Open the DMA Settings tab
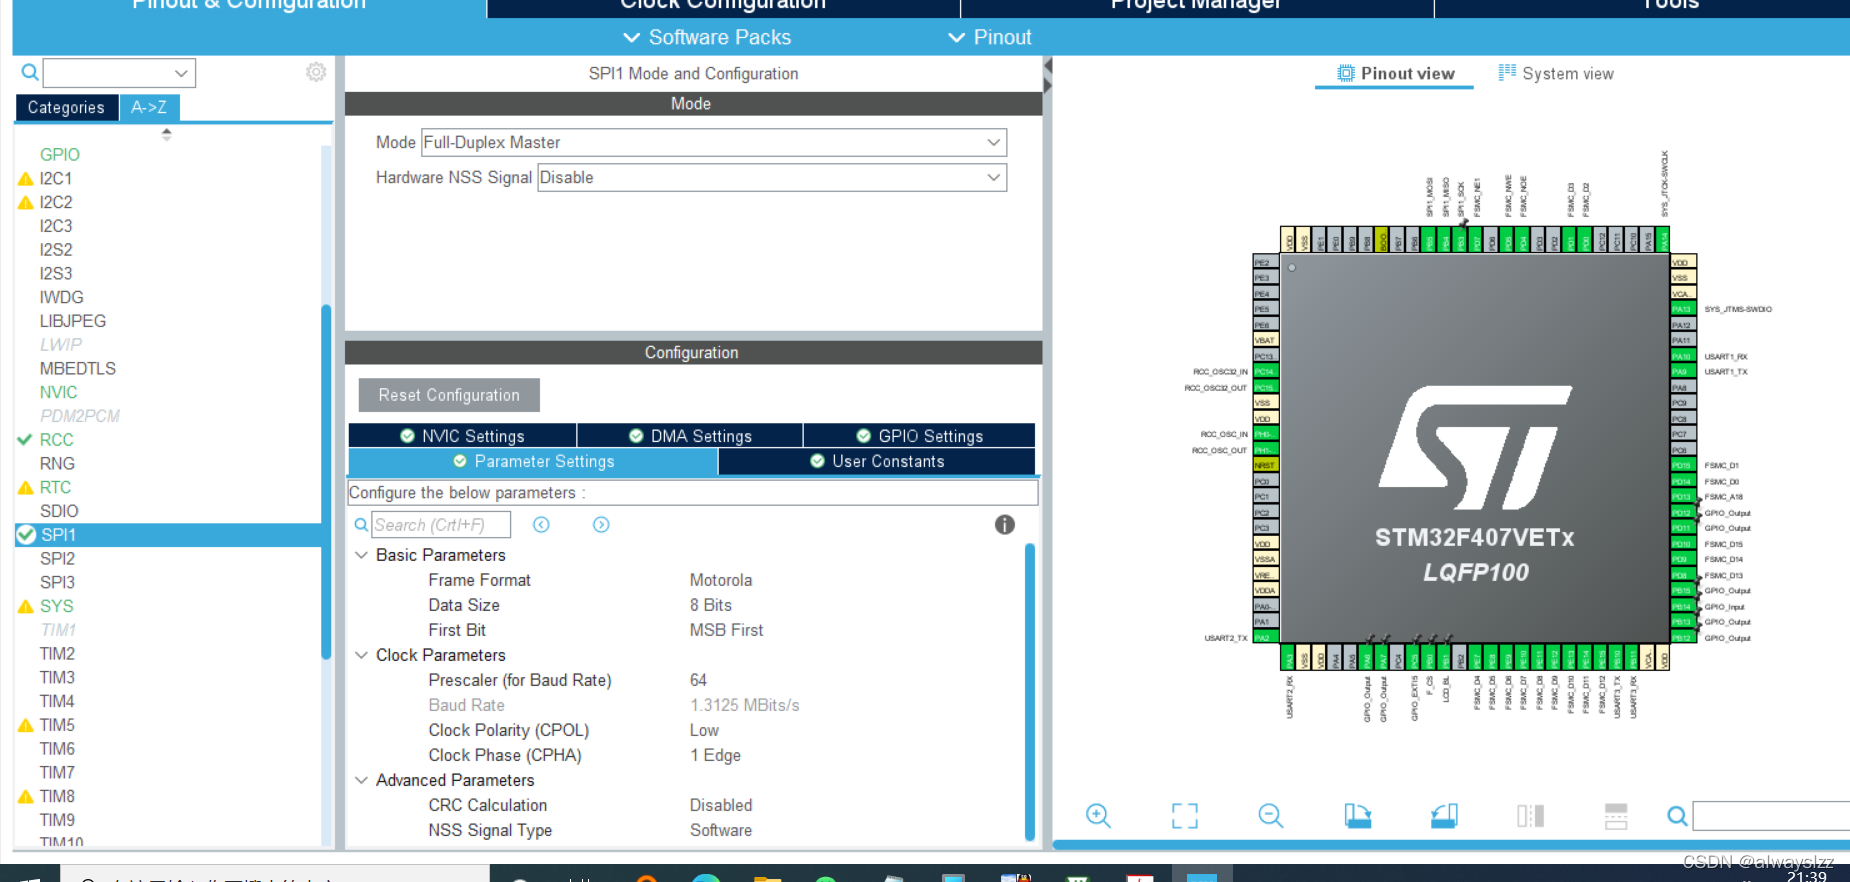Image resolution: width=1850 pixels, height=882 pixels. coord(690,436)
